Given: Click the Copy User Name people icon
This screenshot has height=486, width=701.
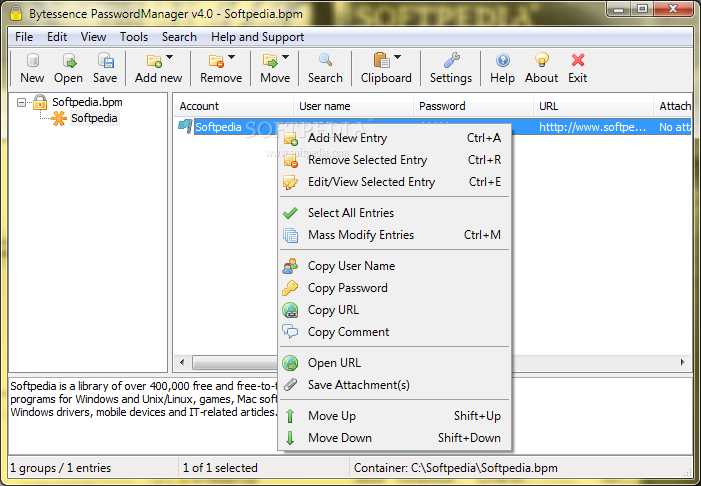Looking at the screenshot, I should click(290, 266).
